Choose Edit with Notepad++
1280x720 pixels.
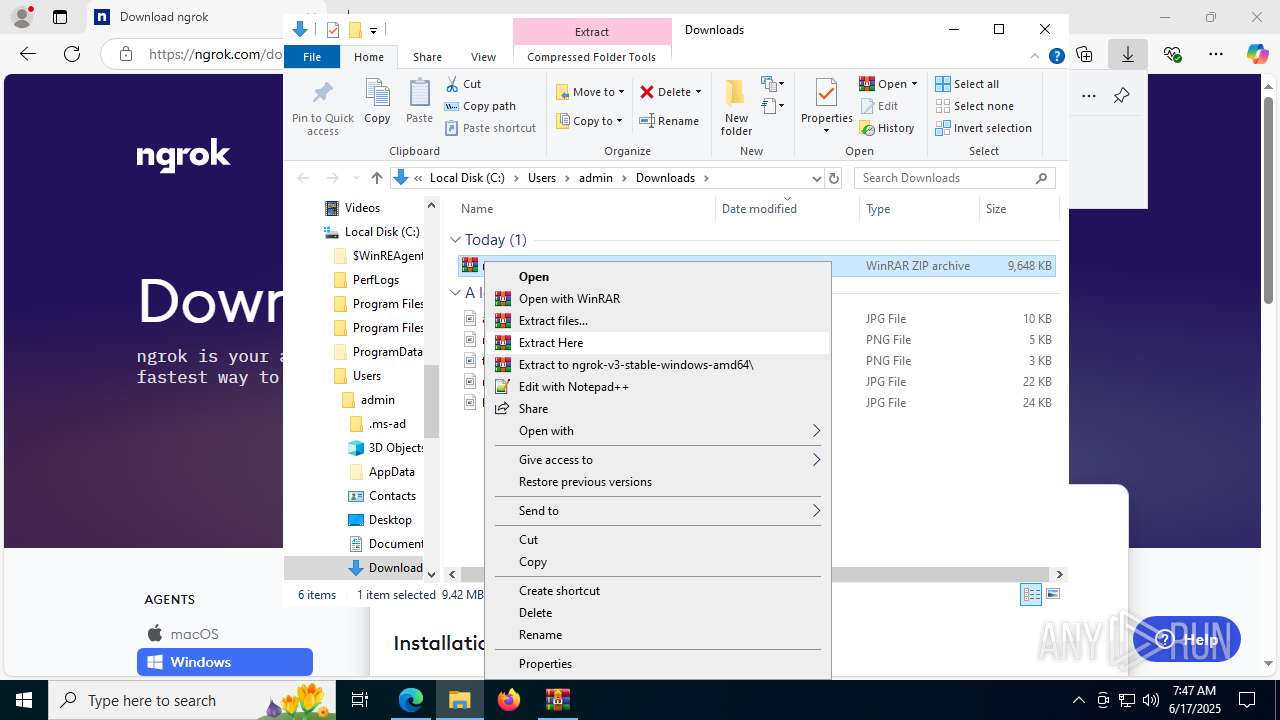657,387
